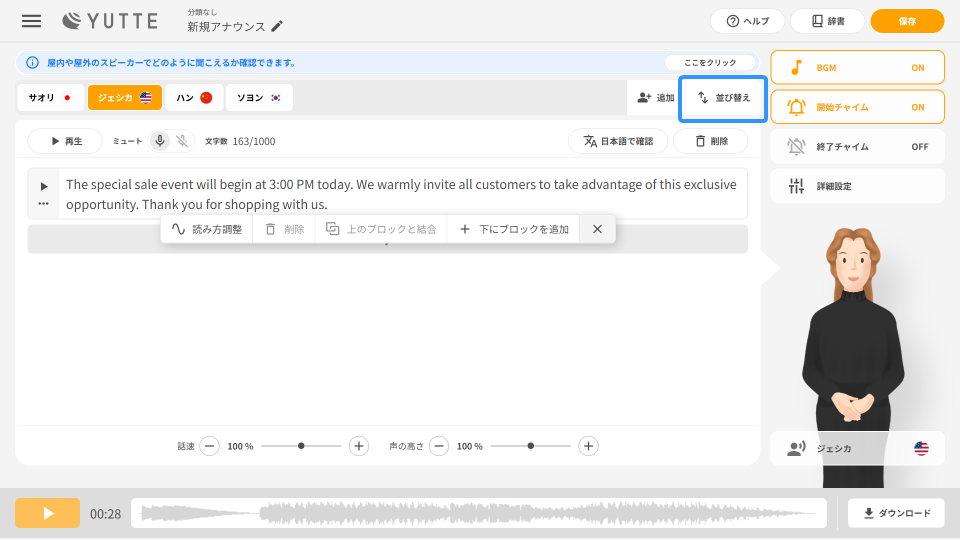Open the hamburger main menu
The width and height of the screenshot is (960, 540).
[32, 21]
